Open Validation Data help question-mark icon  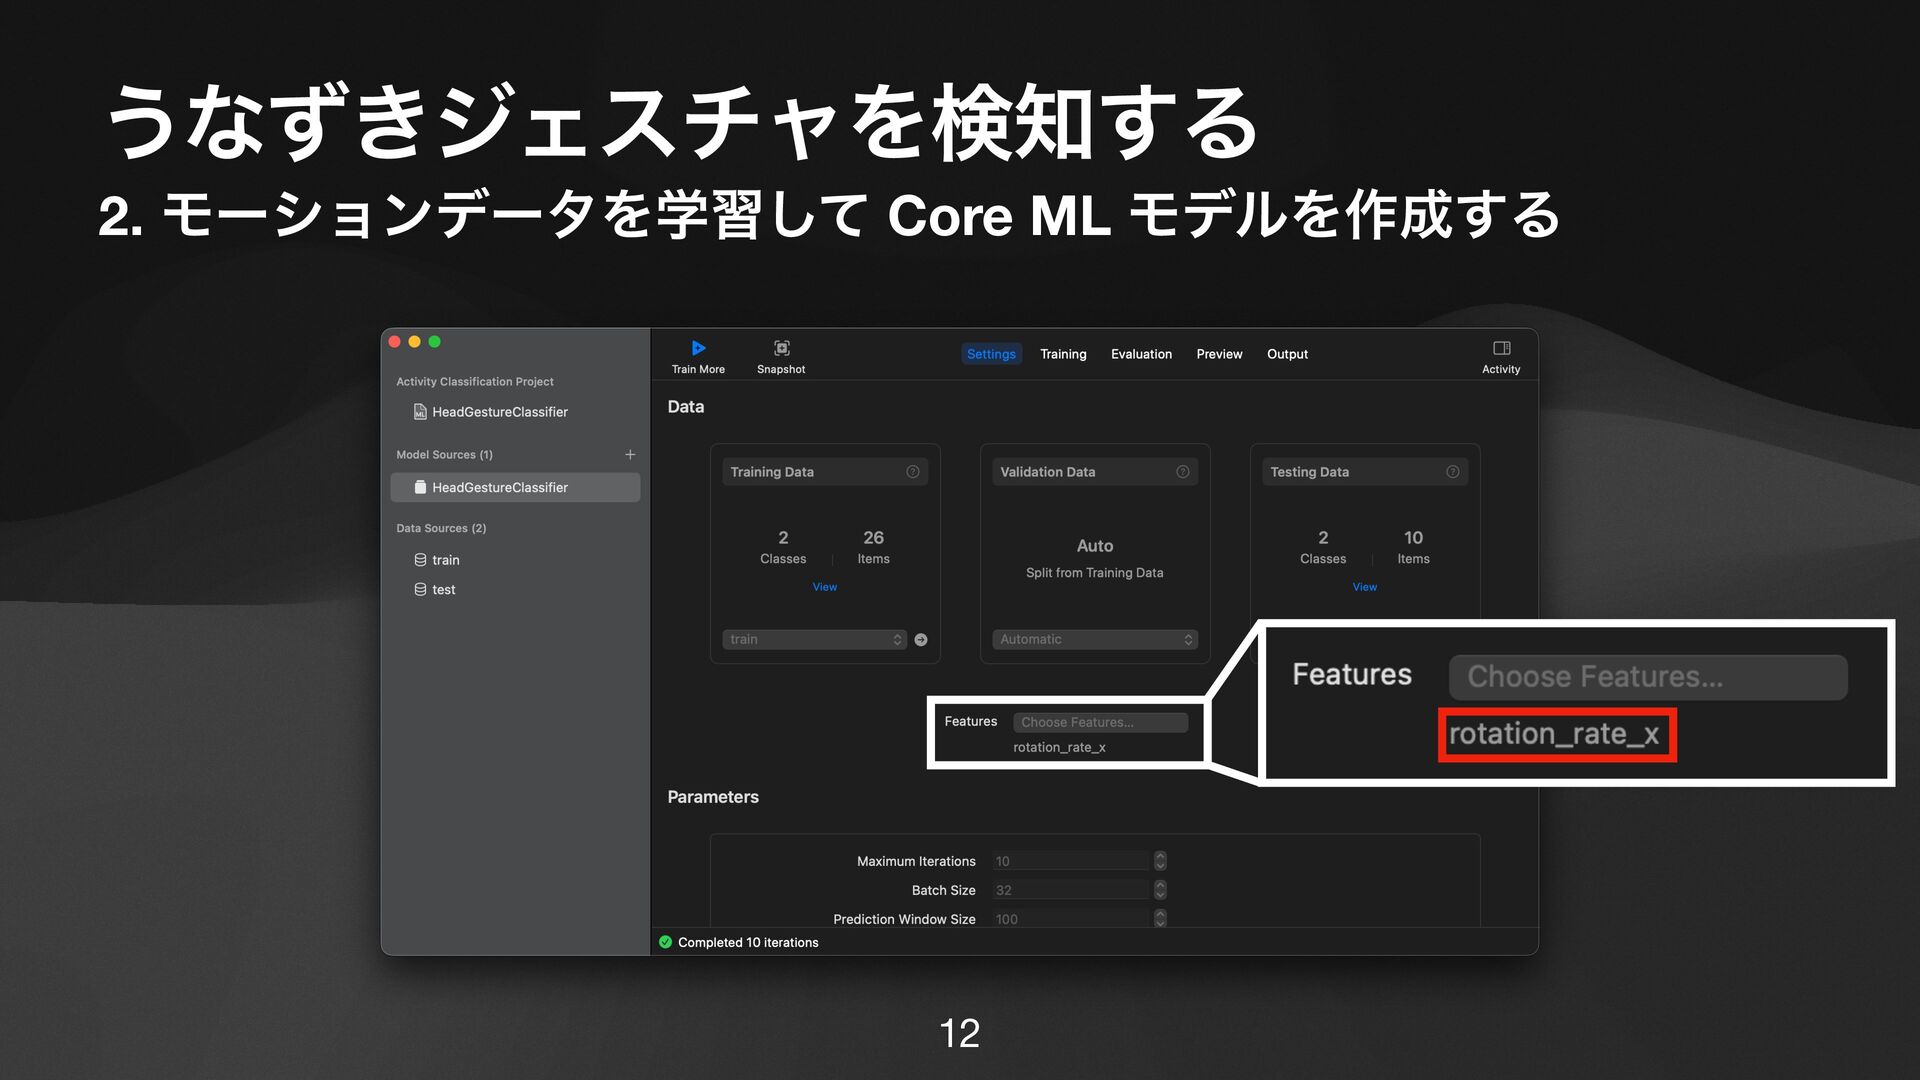click(1183, 472)
